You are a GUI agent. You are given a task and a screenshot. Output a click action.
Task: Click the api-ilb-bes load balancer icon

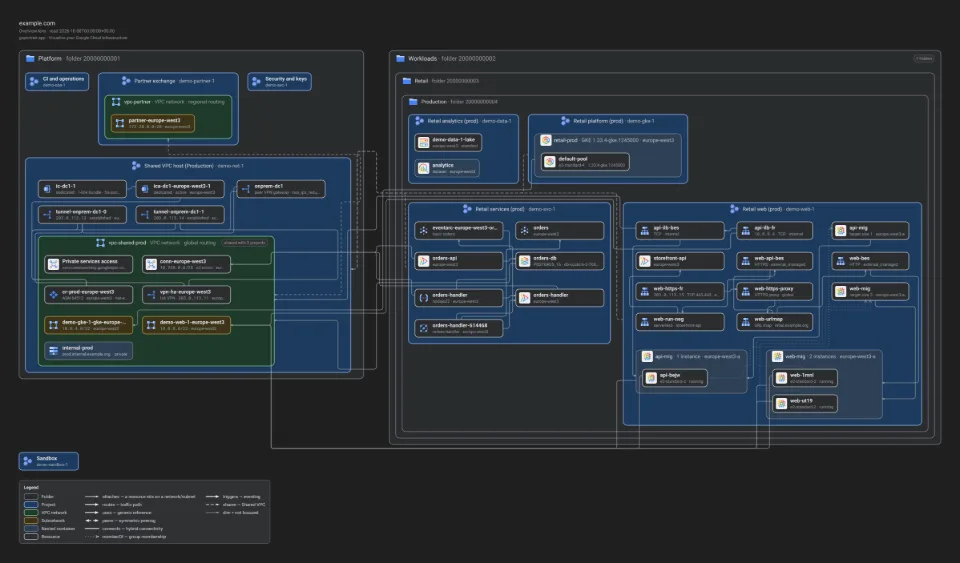click(645, 231)
